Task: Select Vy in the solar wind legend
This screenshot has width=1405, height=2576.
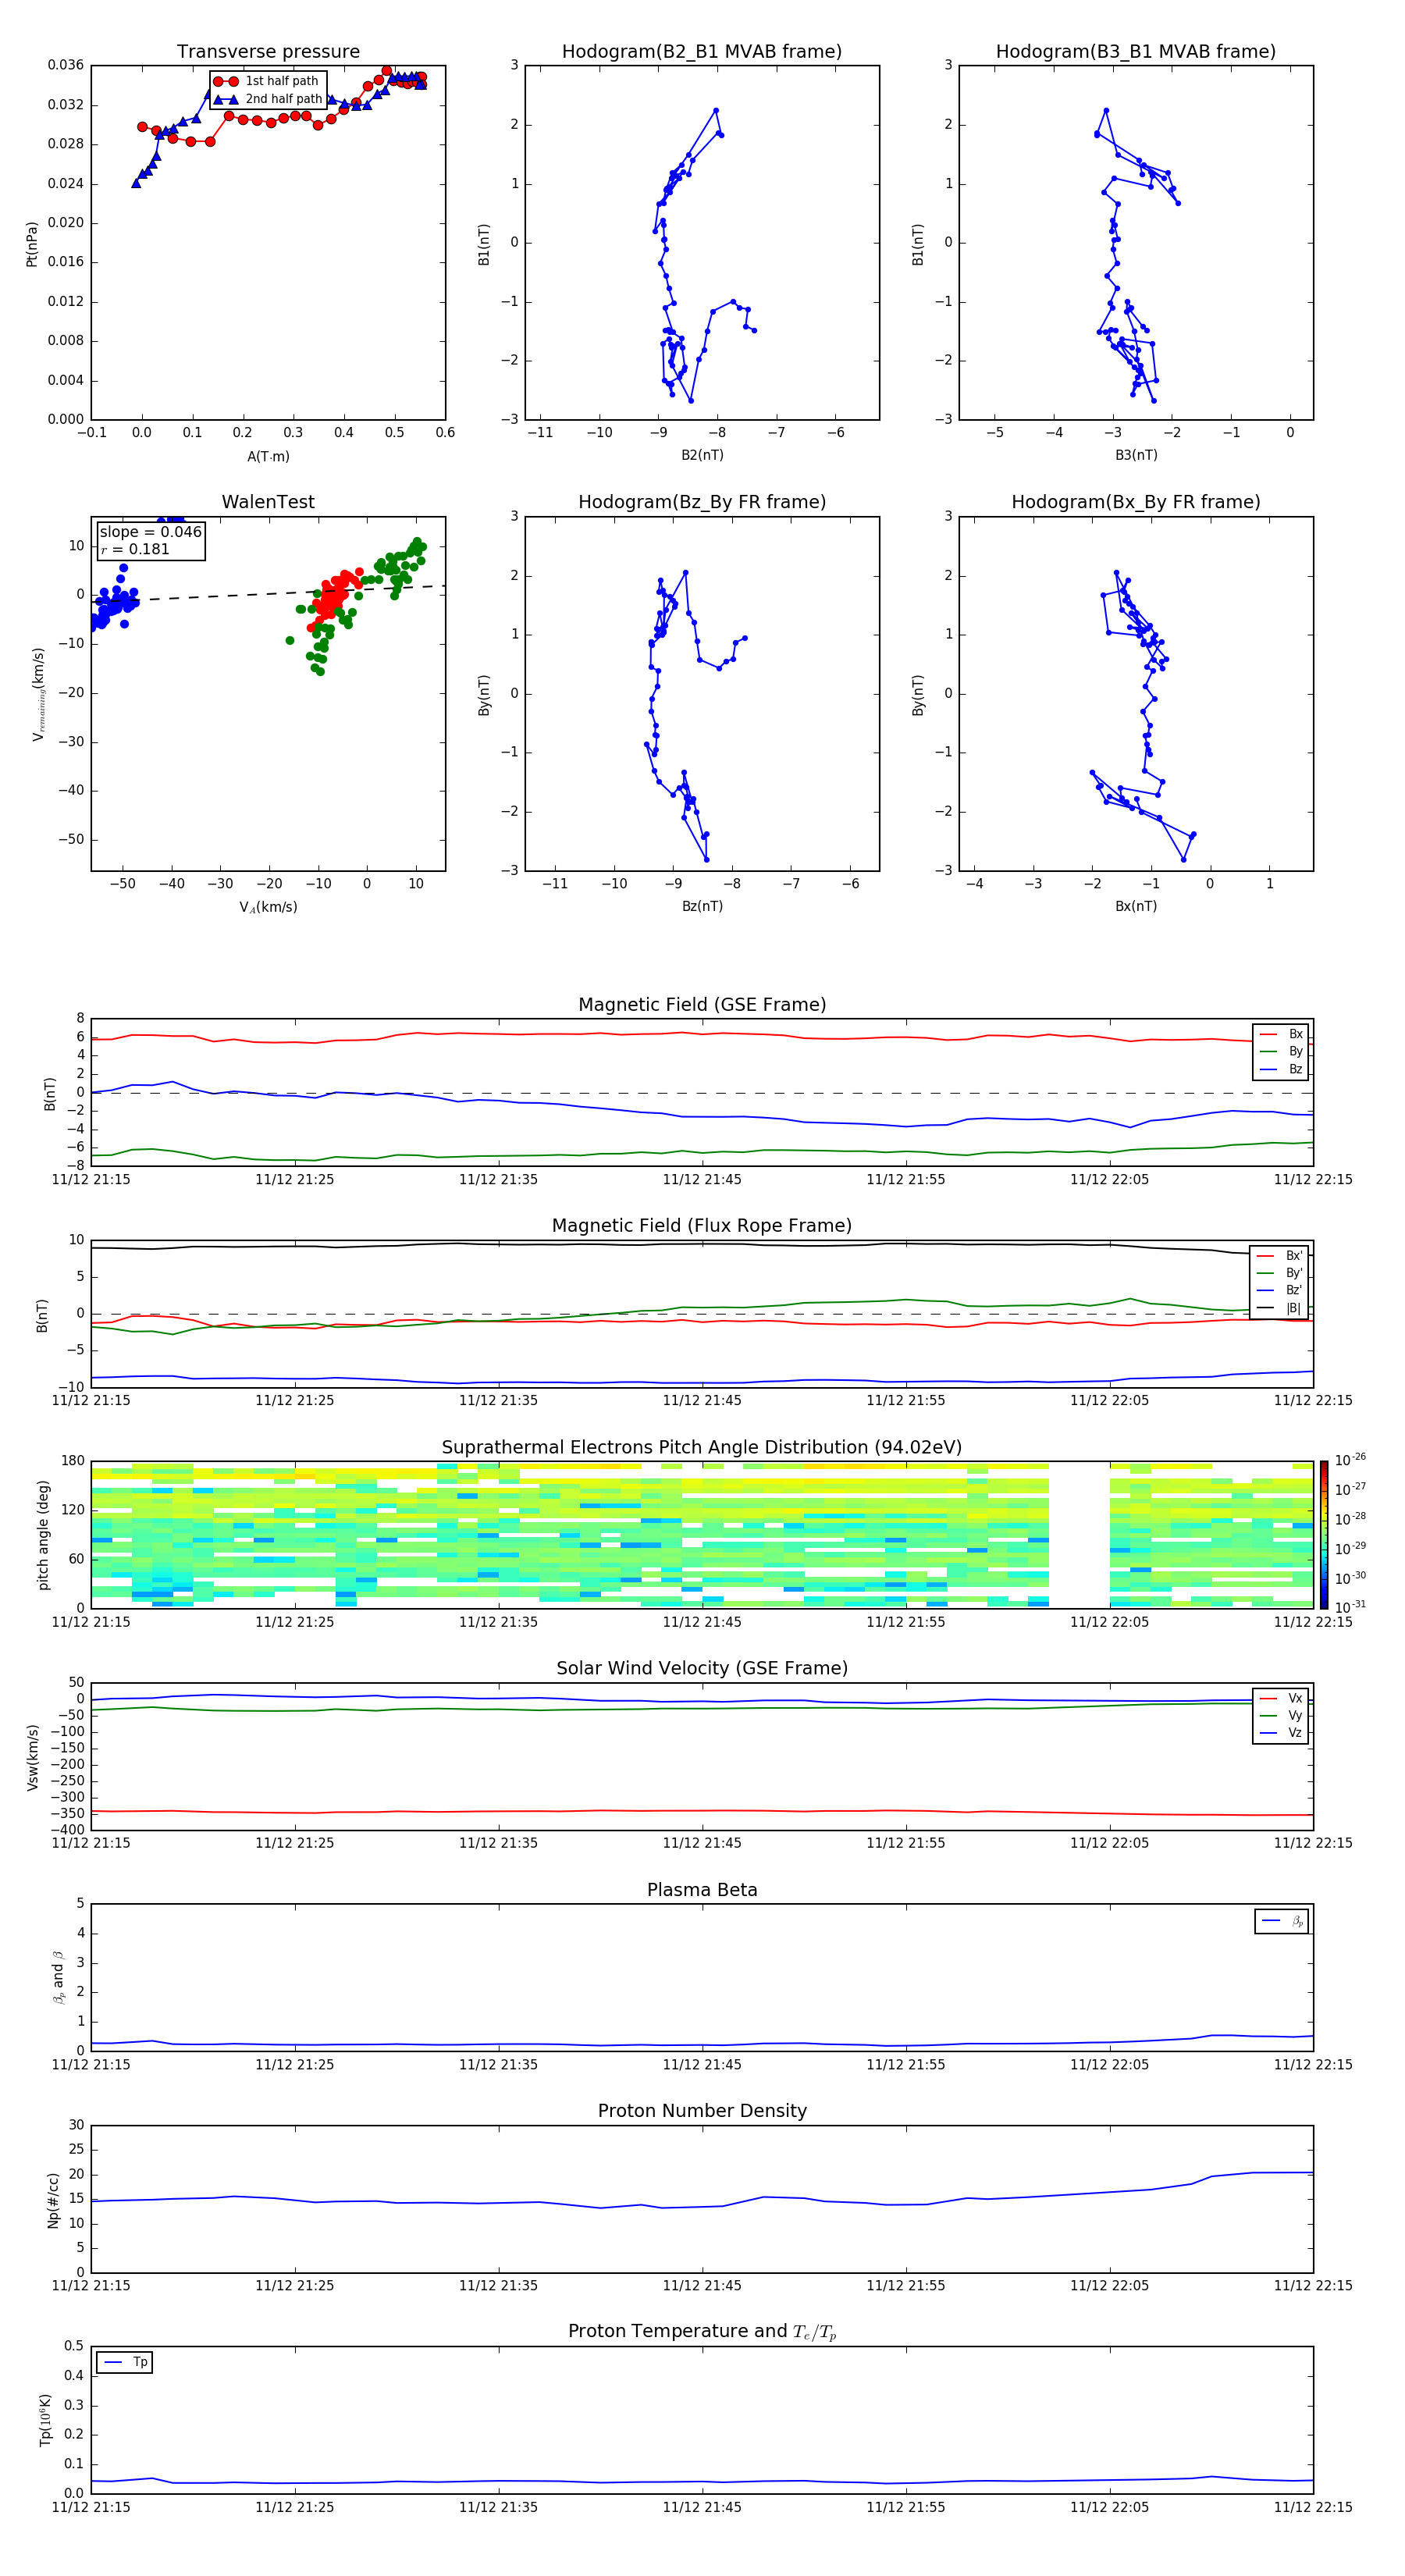Action: point(1281,1715)
